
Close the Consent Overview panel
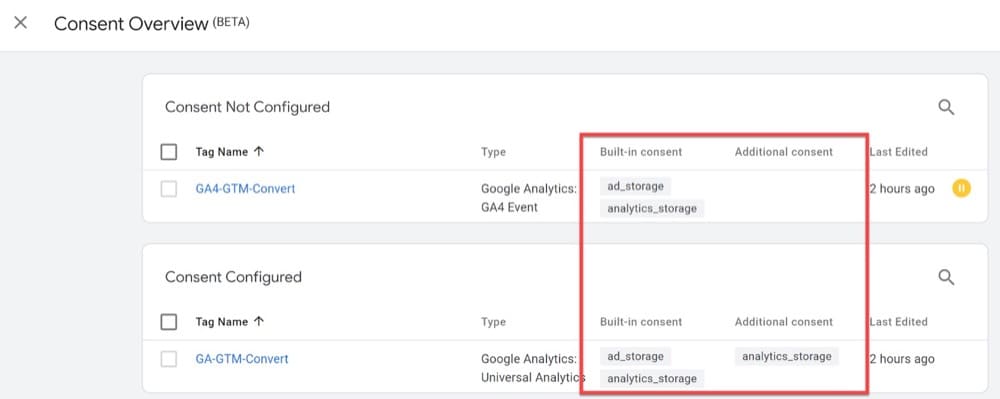pyautogui.click(x=20, y=23)
